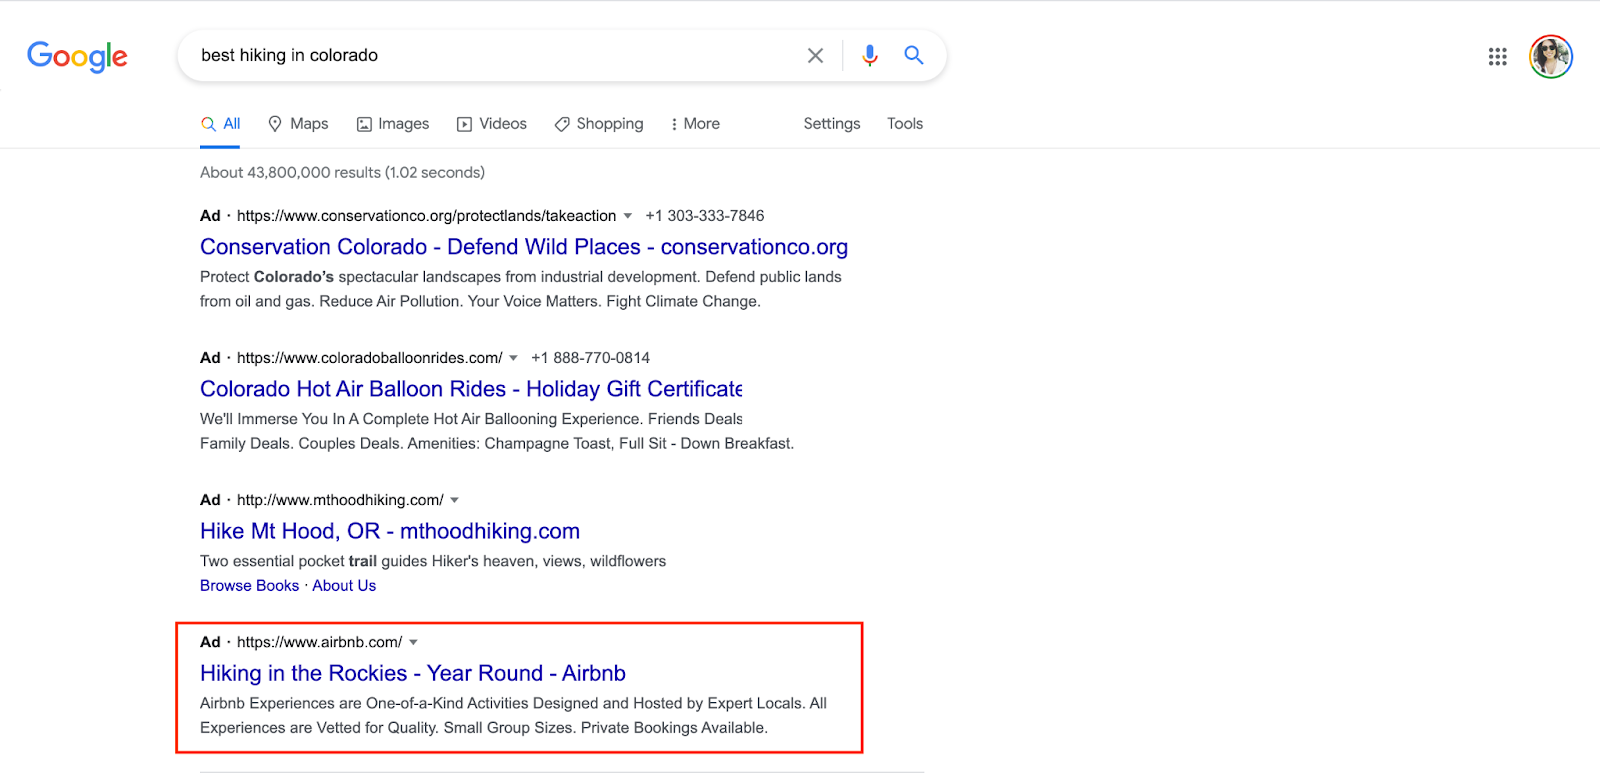Click phone number +1 303-333-7846

[705, 216]
